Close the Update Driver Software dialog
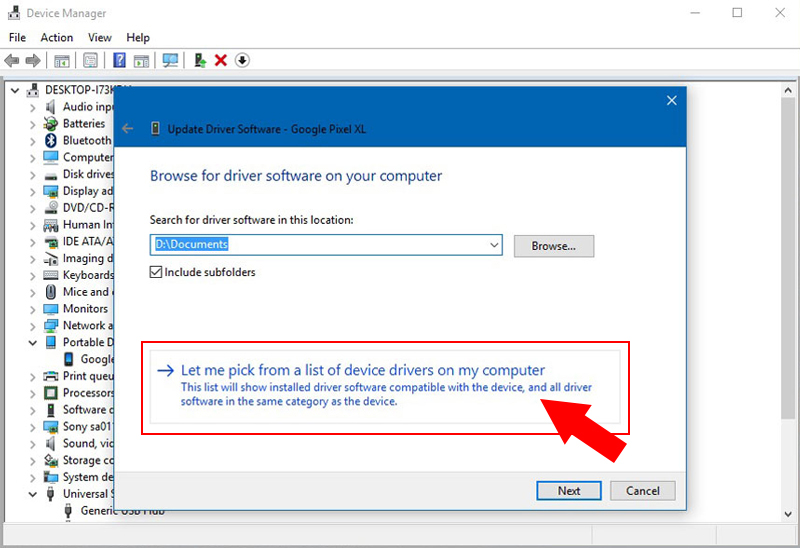800x548 pixels. coord(671,101)
